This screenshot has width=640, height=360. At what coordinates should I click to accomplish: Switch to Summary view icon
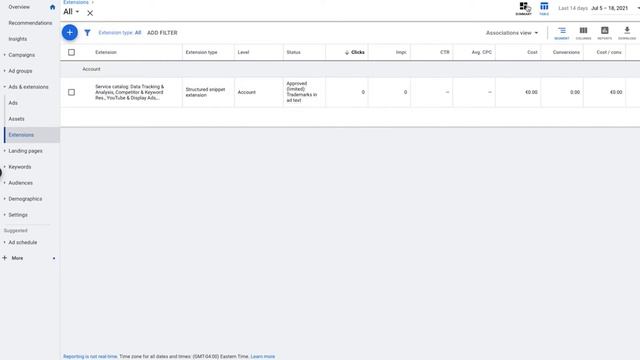coord(523,8)
